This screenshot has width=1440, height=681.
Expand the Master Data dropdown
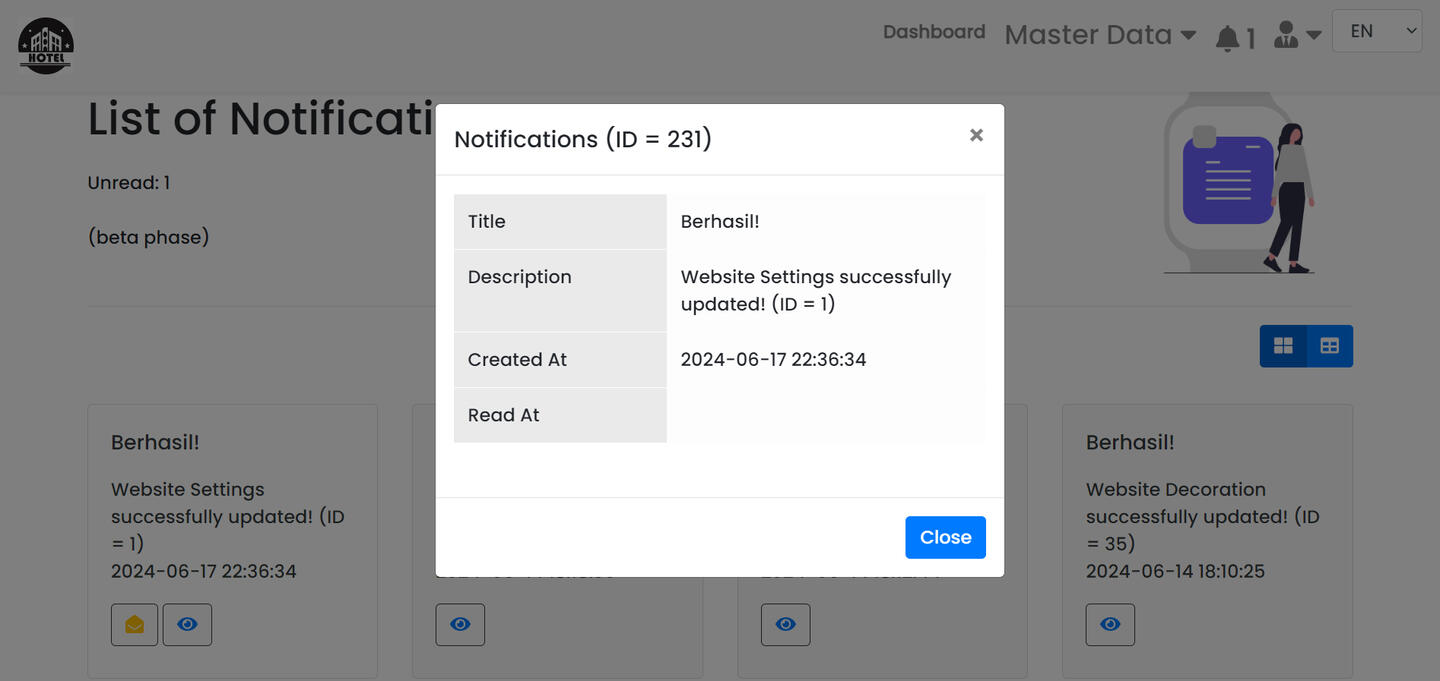[x=1099, y=35]
